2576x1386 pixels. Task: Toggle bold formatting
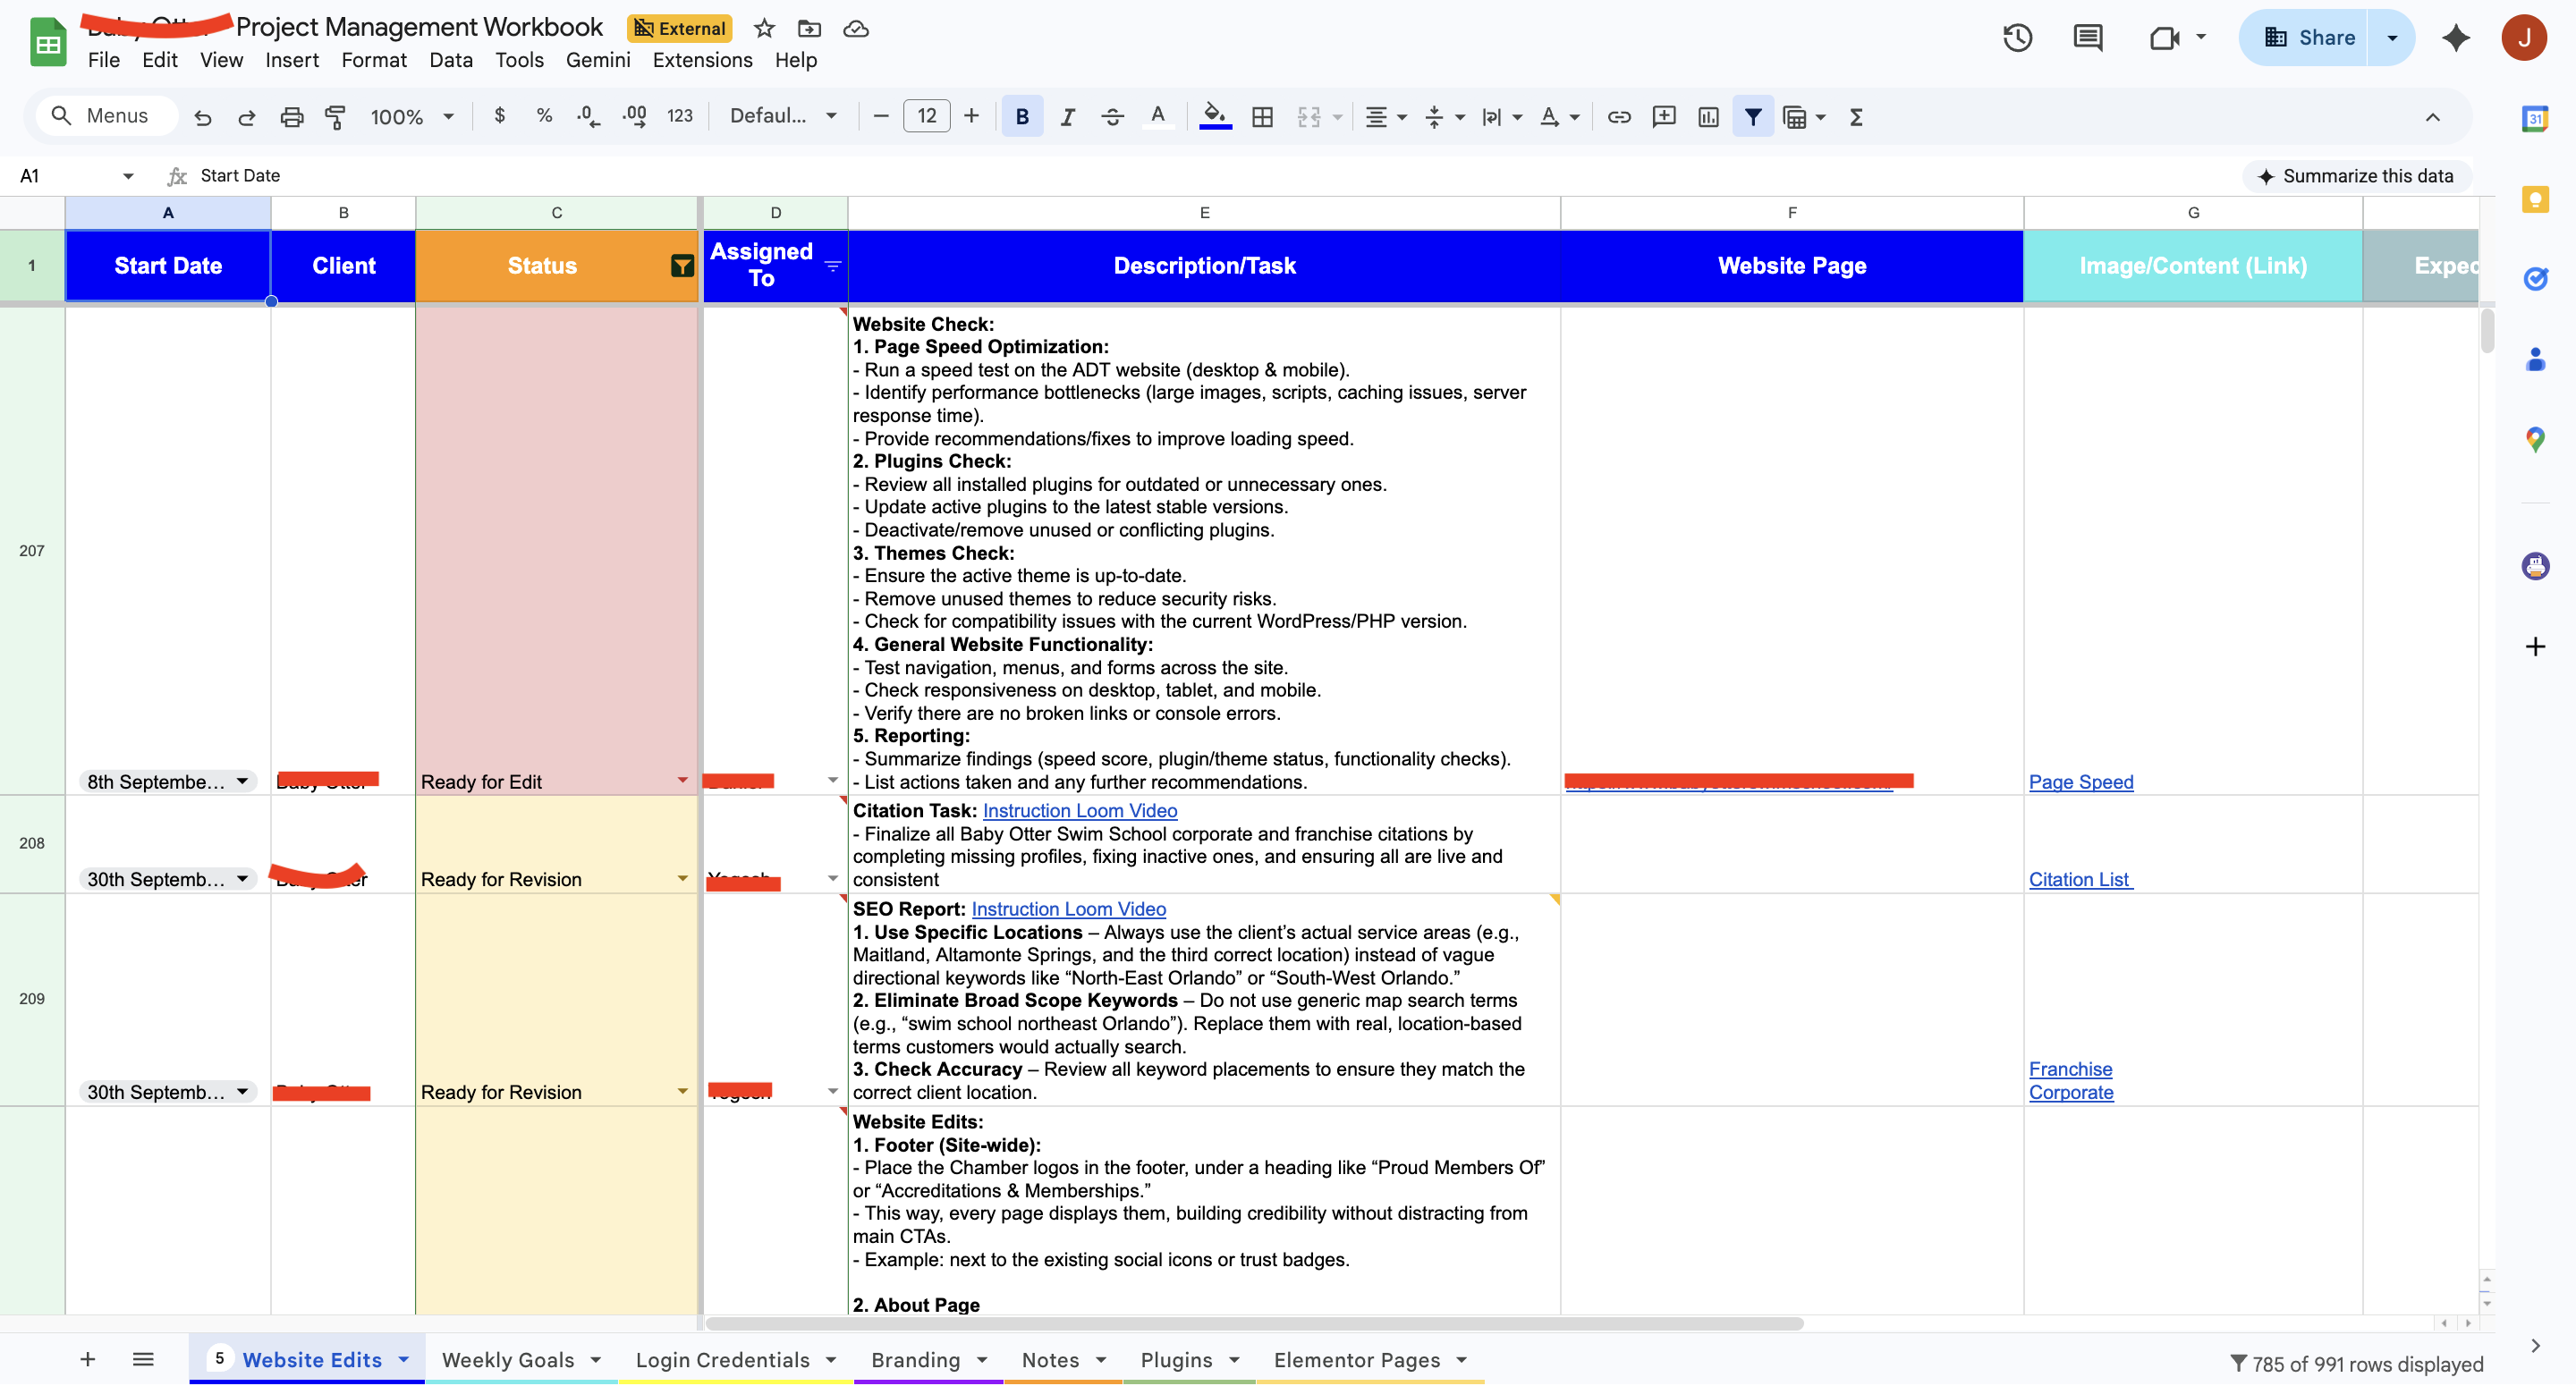1021,117
